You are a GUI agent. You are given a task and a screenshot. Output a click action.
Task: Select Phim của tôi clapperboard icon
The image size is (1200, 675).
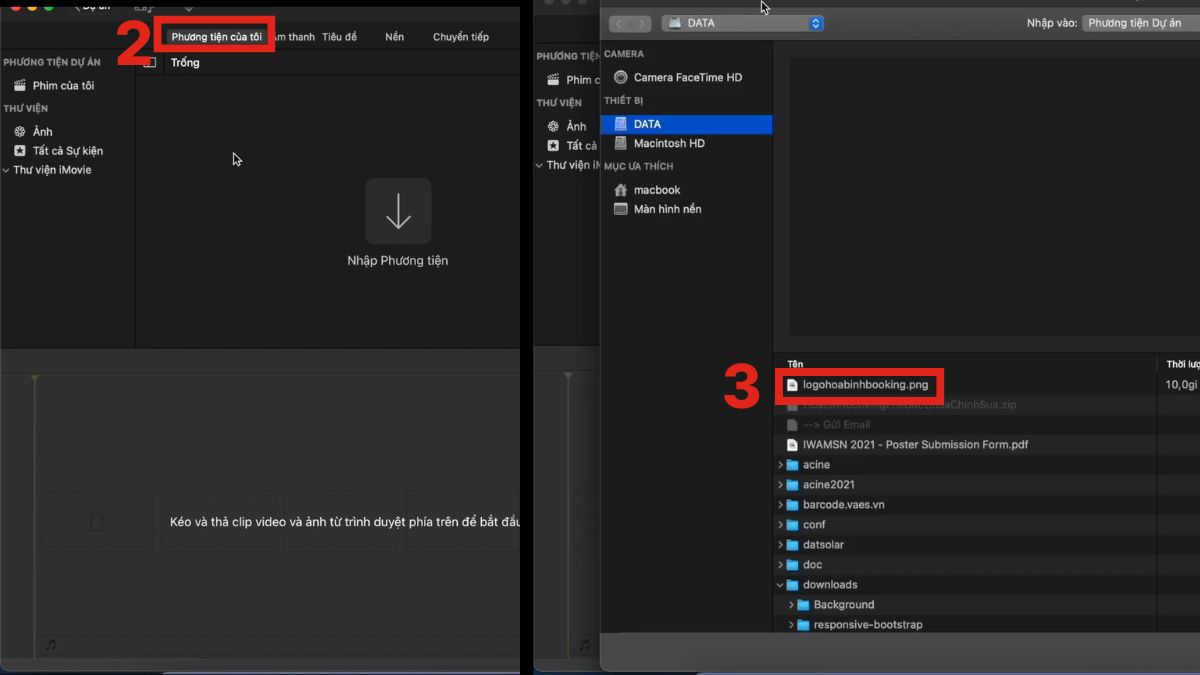click(x=20, y=86)
